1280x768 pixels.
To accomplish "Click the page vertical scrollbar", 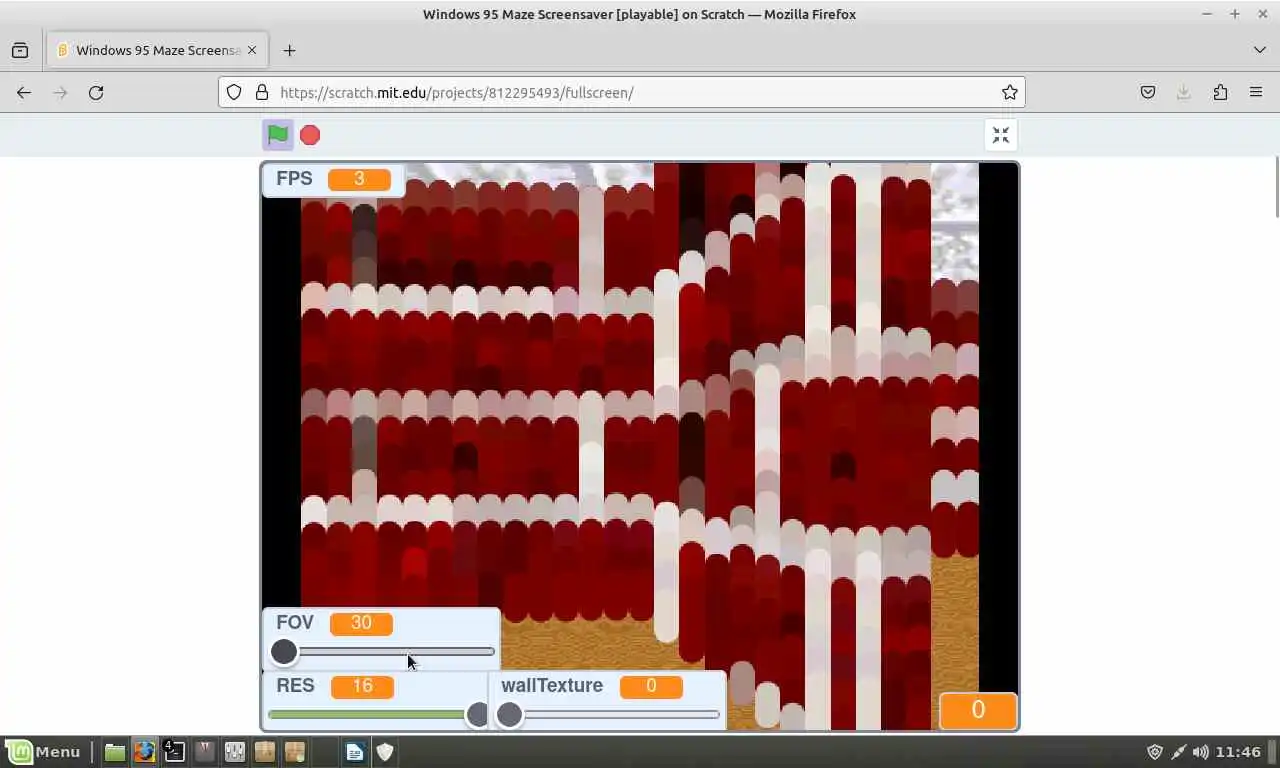I will (1276, 187).
